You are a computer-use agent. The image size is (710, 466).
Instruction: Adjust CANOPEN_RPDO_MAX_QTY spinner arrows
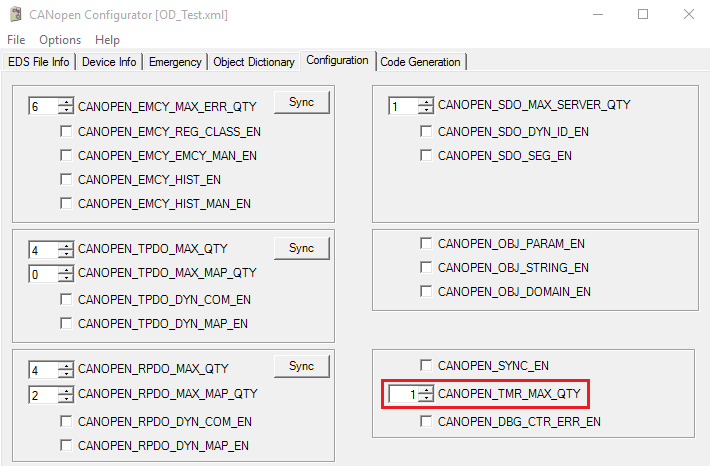pyautogui.click(x=66, y=370)
